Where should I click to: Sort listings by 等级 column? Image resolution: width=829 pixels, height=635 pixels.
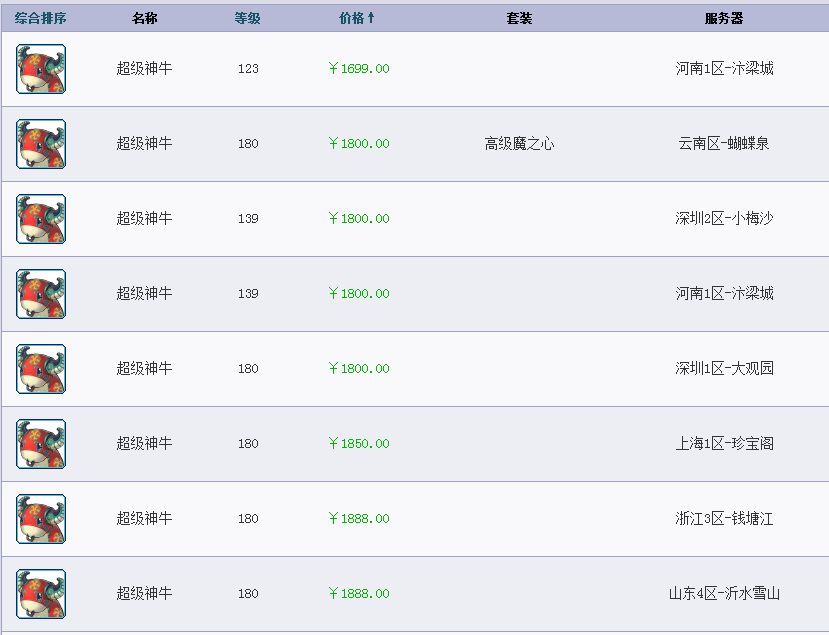(x=247, y=19)
